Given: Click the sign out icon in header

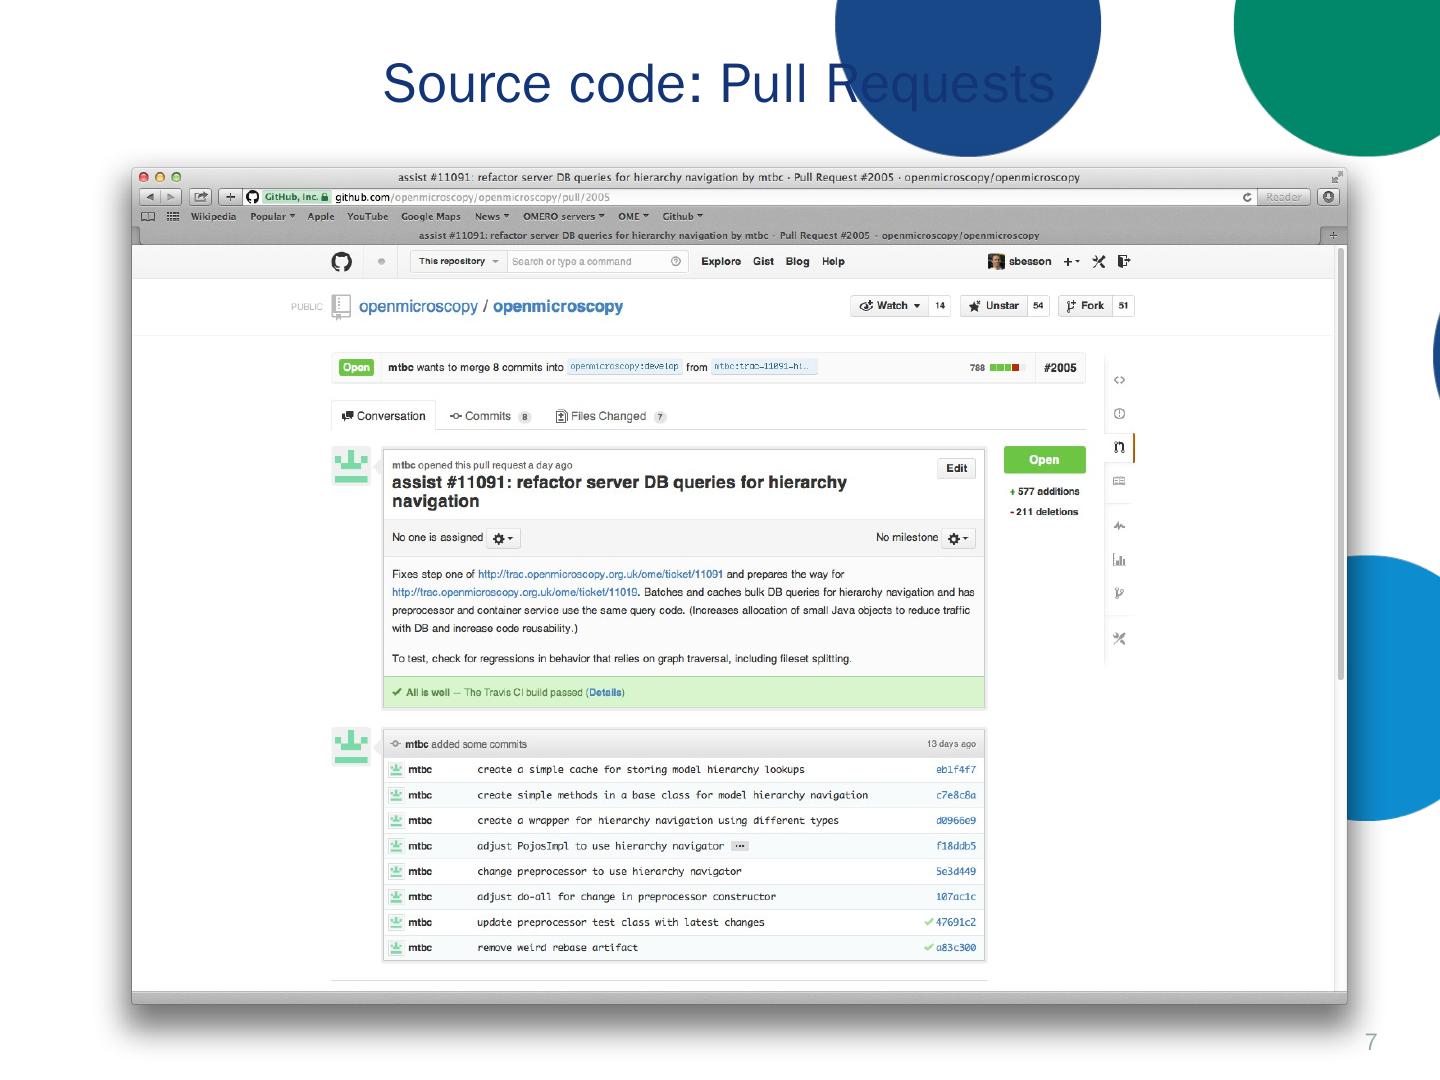Looking at the screenshot, I should [1124, 262].
